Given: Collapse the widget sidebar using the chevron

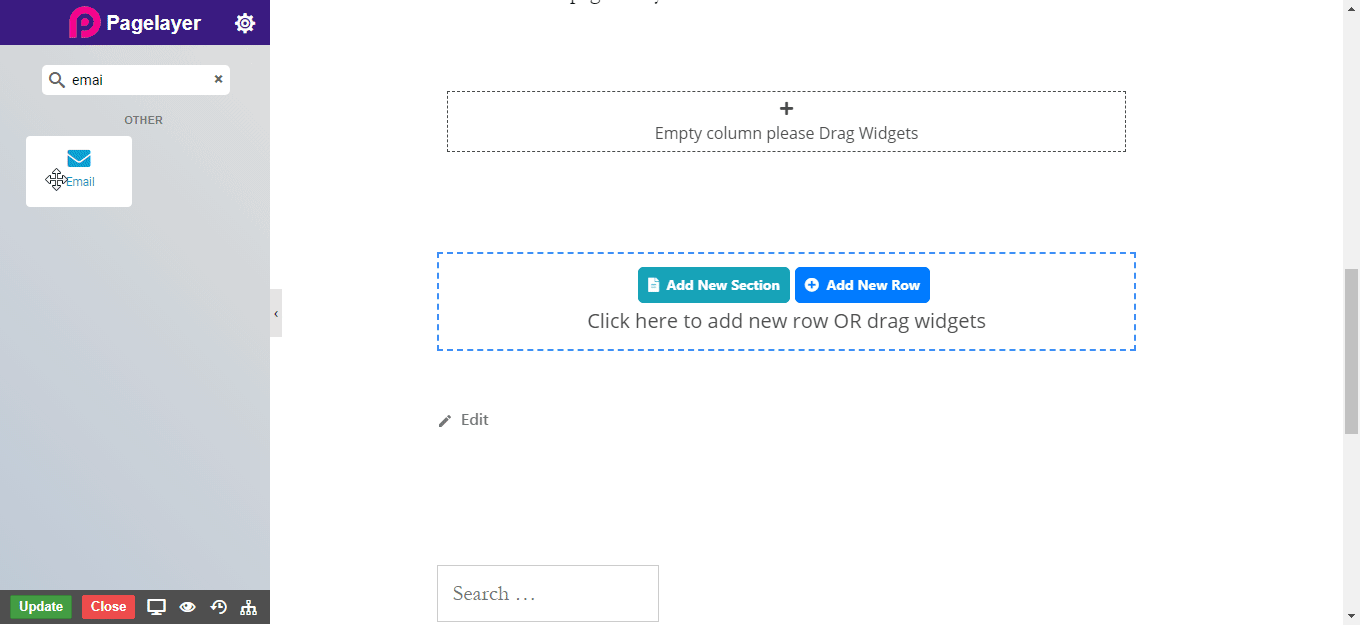Looking at the screenshot, I should 276,313.
